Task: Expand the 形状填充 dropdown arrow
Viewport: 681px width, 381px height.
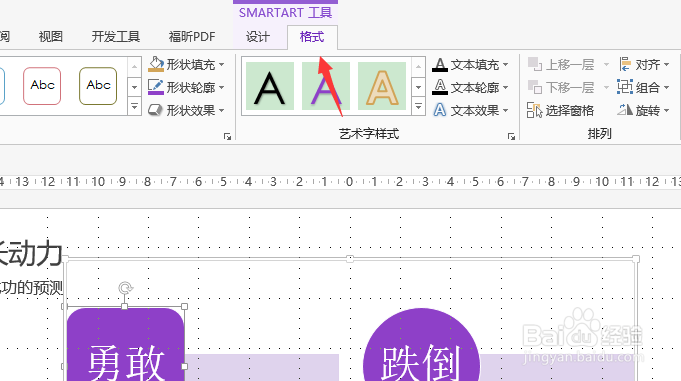Action: (x=221, y=65)
